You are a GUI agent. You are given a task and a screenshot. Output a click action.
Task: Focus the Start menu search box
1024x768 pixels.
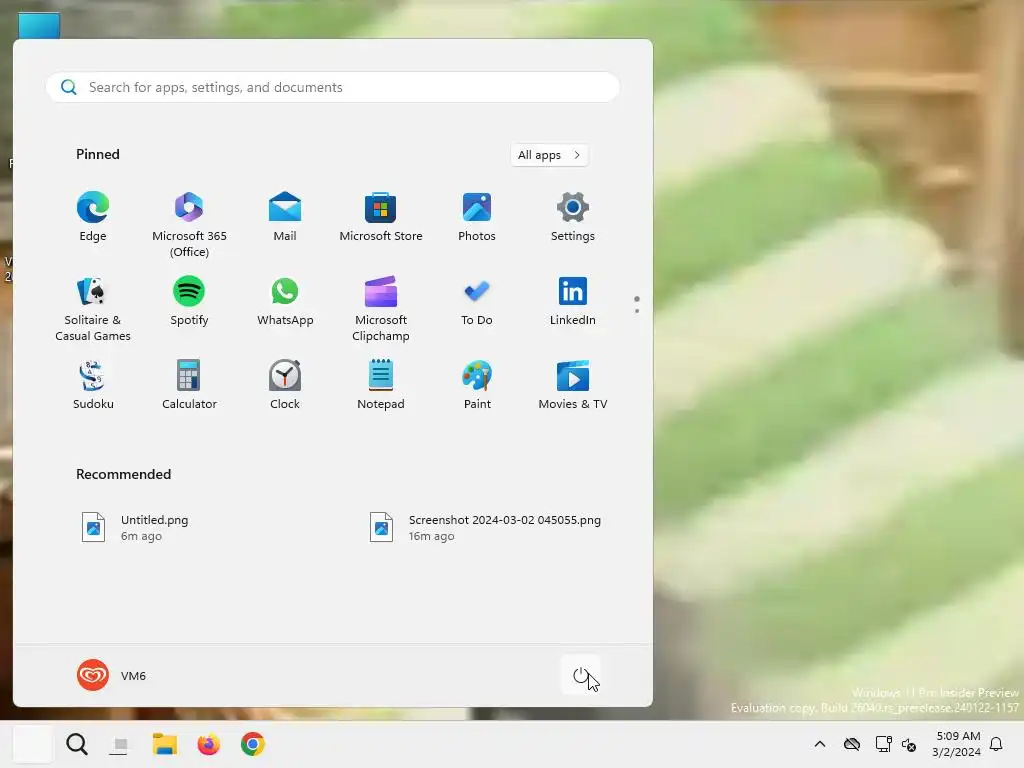pos(332,87)
